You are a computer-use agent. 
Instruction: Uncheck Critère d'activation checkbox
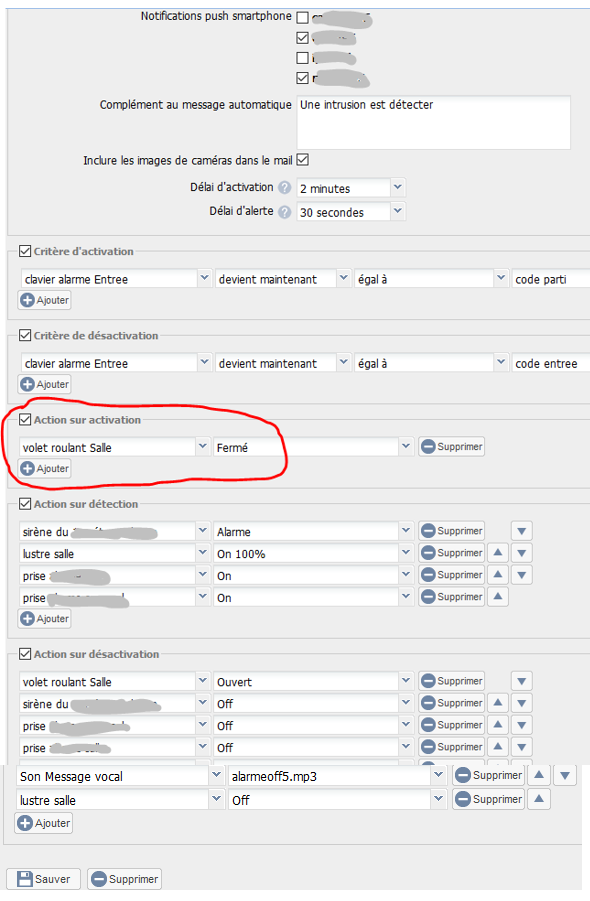pyautogui.click(x=25, y=251)
